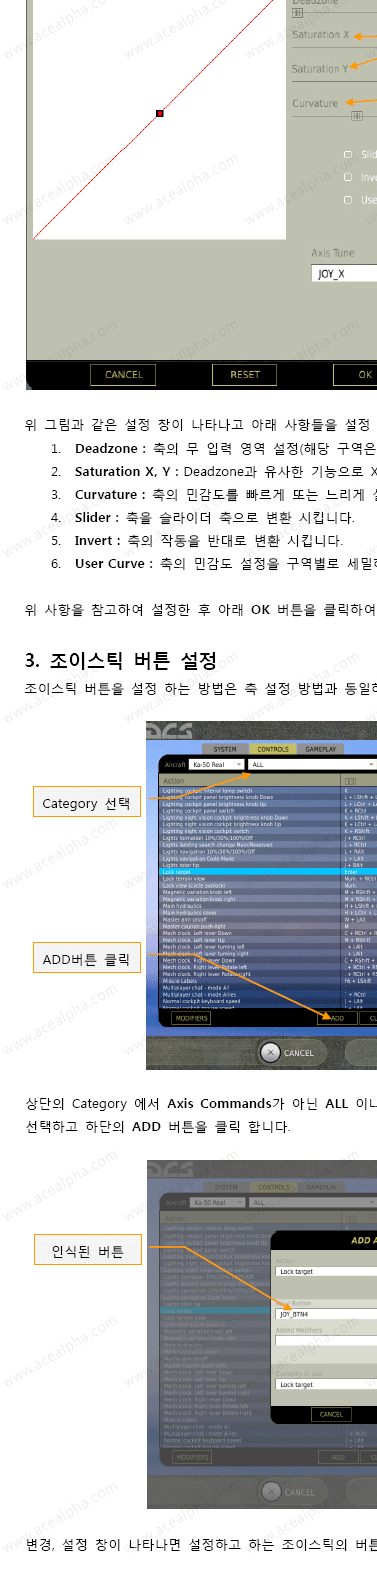The height and width of the screenshot is (1582, 377).
Task: Click the X icon on lower CANCEL button
Action: (x=271, y=1492)
